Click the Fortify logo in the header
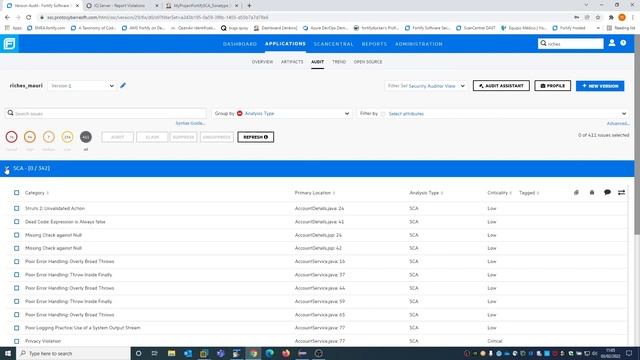The height and width of the screenshot is (360, 640). (x=9, y=44)
